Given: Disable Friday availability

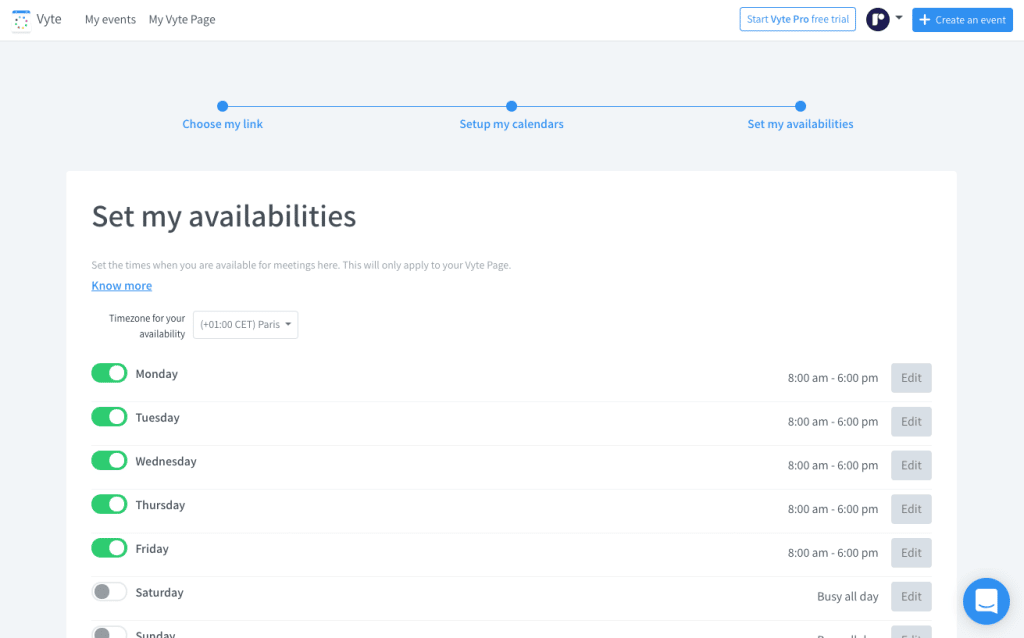Looking at the screenshot, I should click(x=109, y=548).
